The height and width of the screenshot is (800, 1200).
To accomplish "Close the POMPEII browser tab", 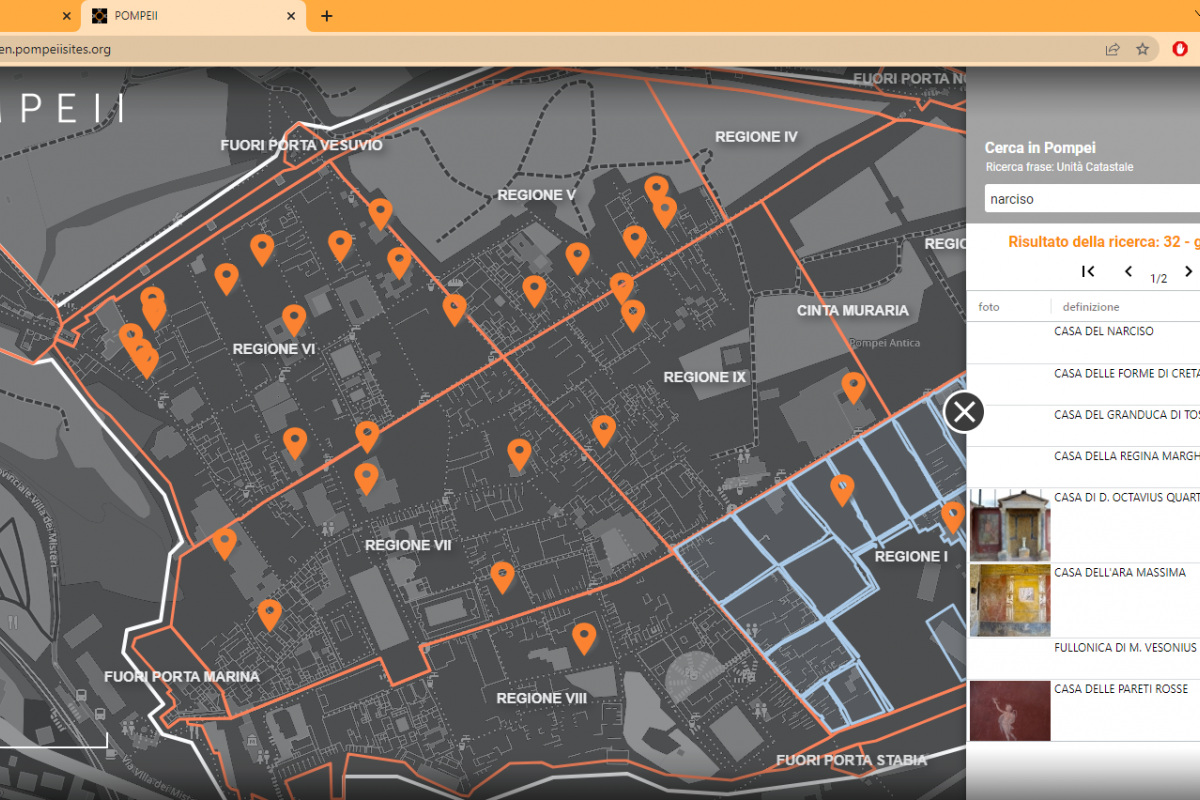I will click(x=292, y=16).
